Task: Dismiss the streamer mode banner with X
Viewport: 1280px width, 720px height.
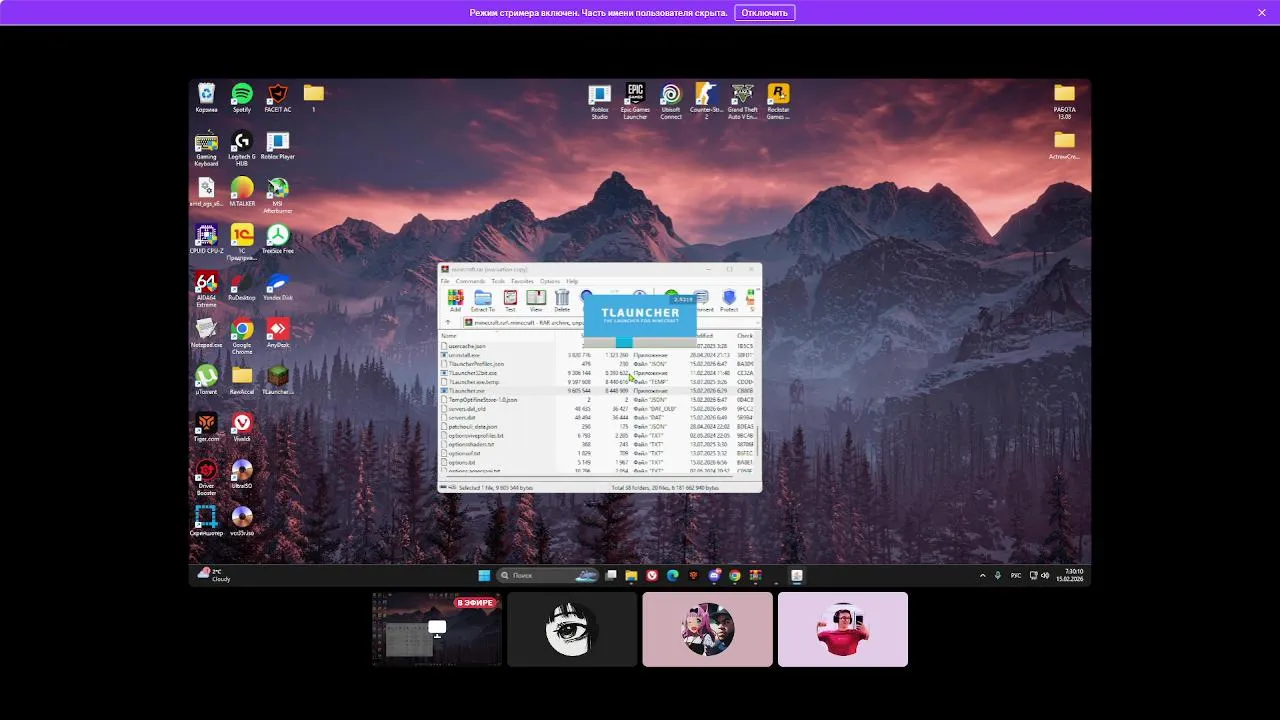Action: point(1262,13)
